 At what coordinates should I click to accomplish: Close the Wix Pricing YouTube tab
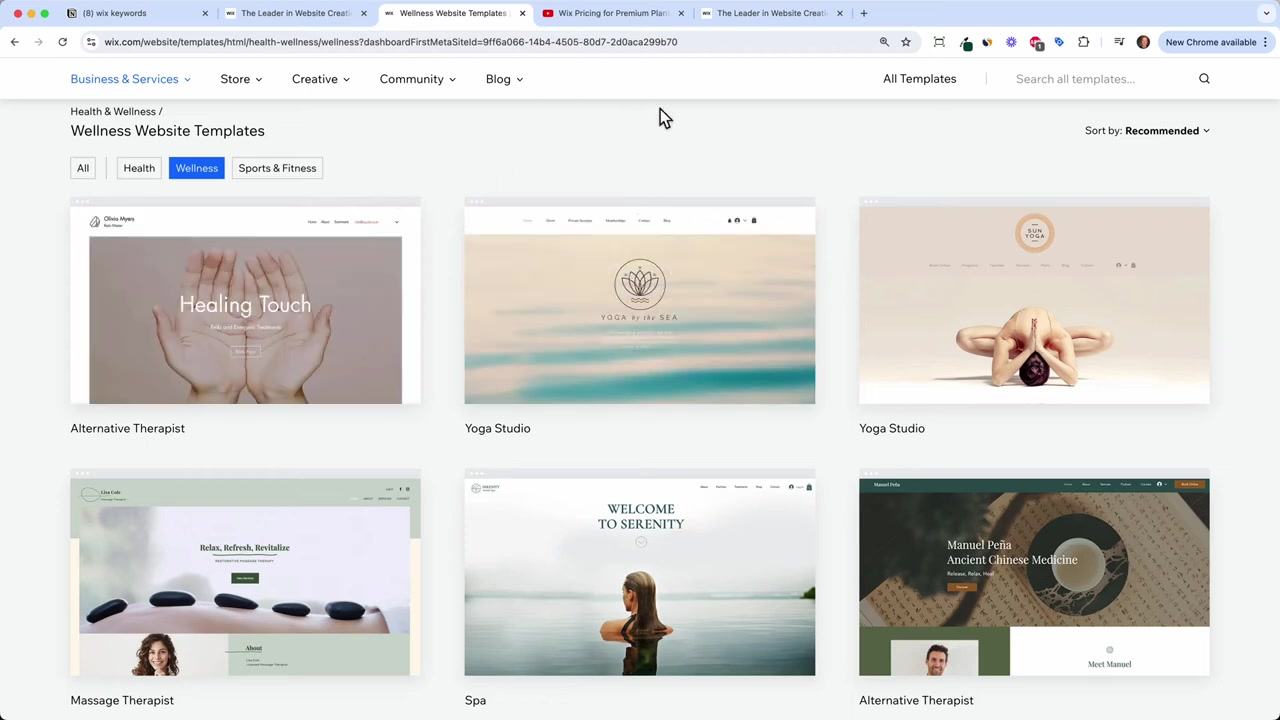[x=681, y=13]
